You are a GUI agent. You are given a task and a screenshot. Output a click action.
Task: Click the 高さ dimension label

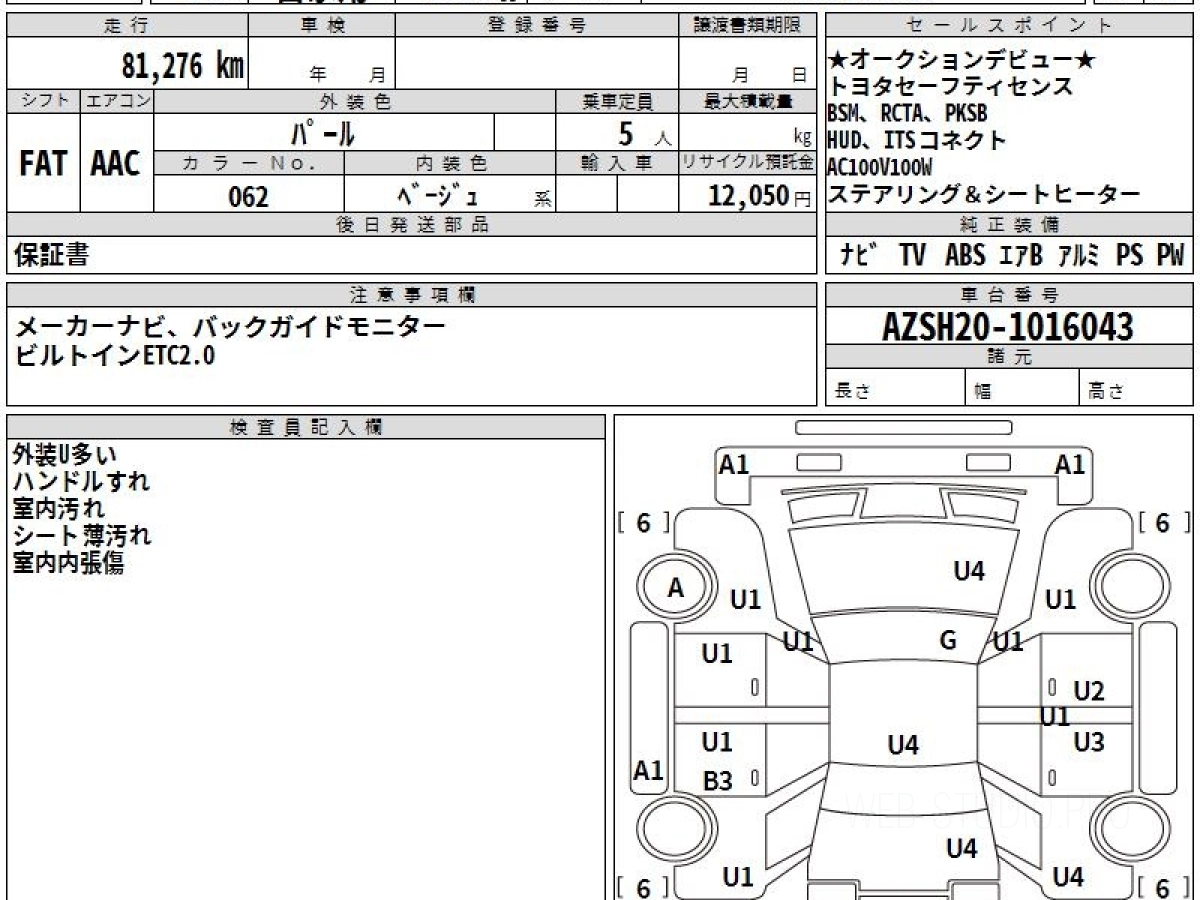point(1108,392)
